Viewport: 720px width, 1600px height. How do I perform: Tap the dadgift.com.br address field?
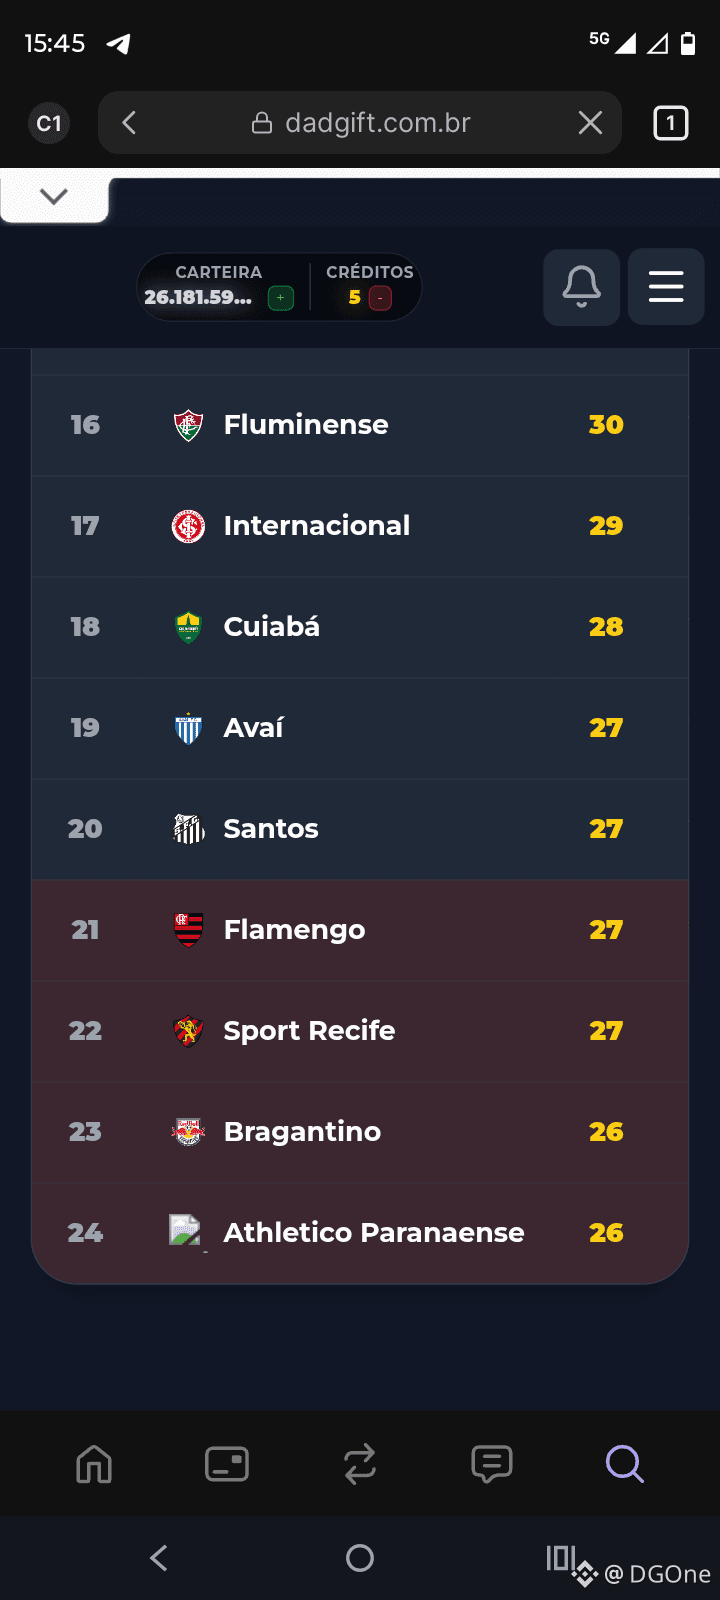361,123
